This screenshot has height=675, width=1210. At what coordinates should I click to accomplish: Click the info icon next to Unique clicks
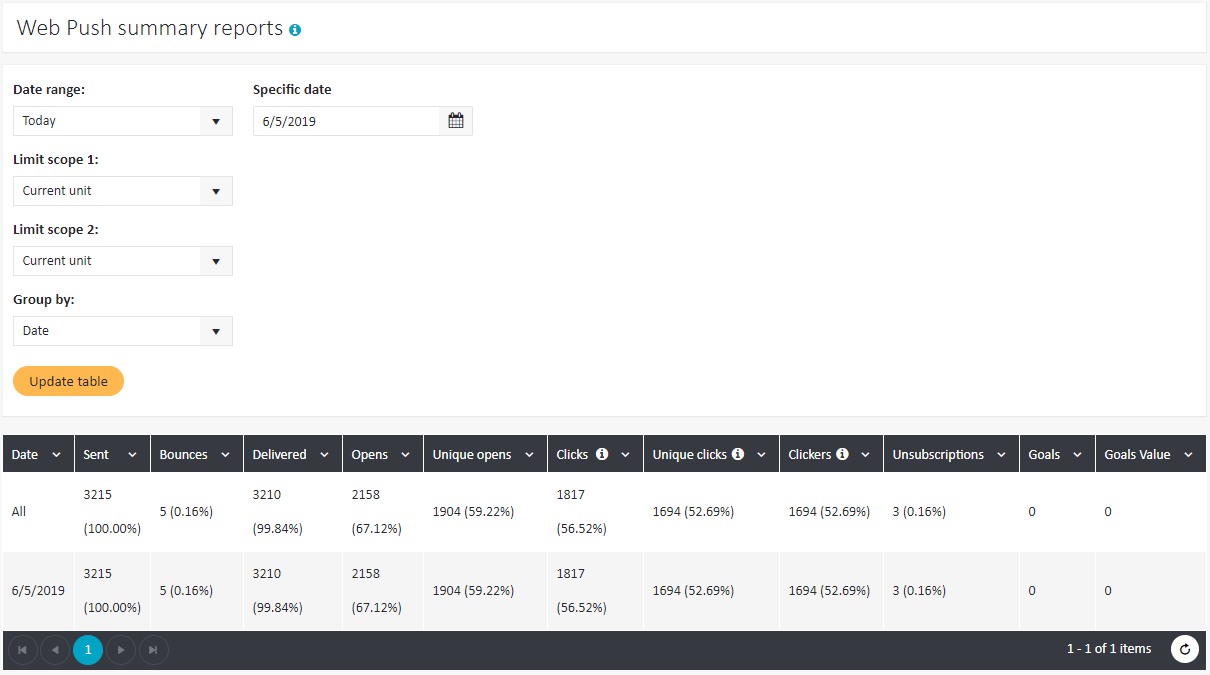click(x=738, y=454)
